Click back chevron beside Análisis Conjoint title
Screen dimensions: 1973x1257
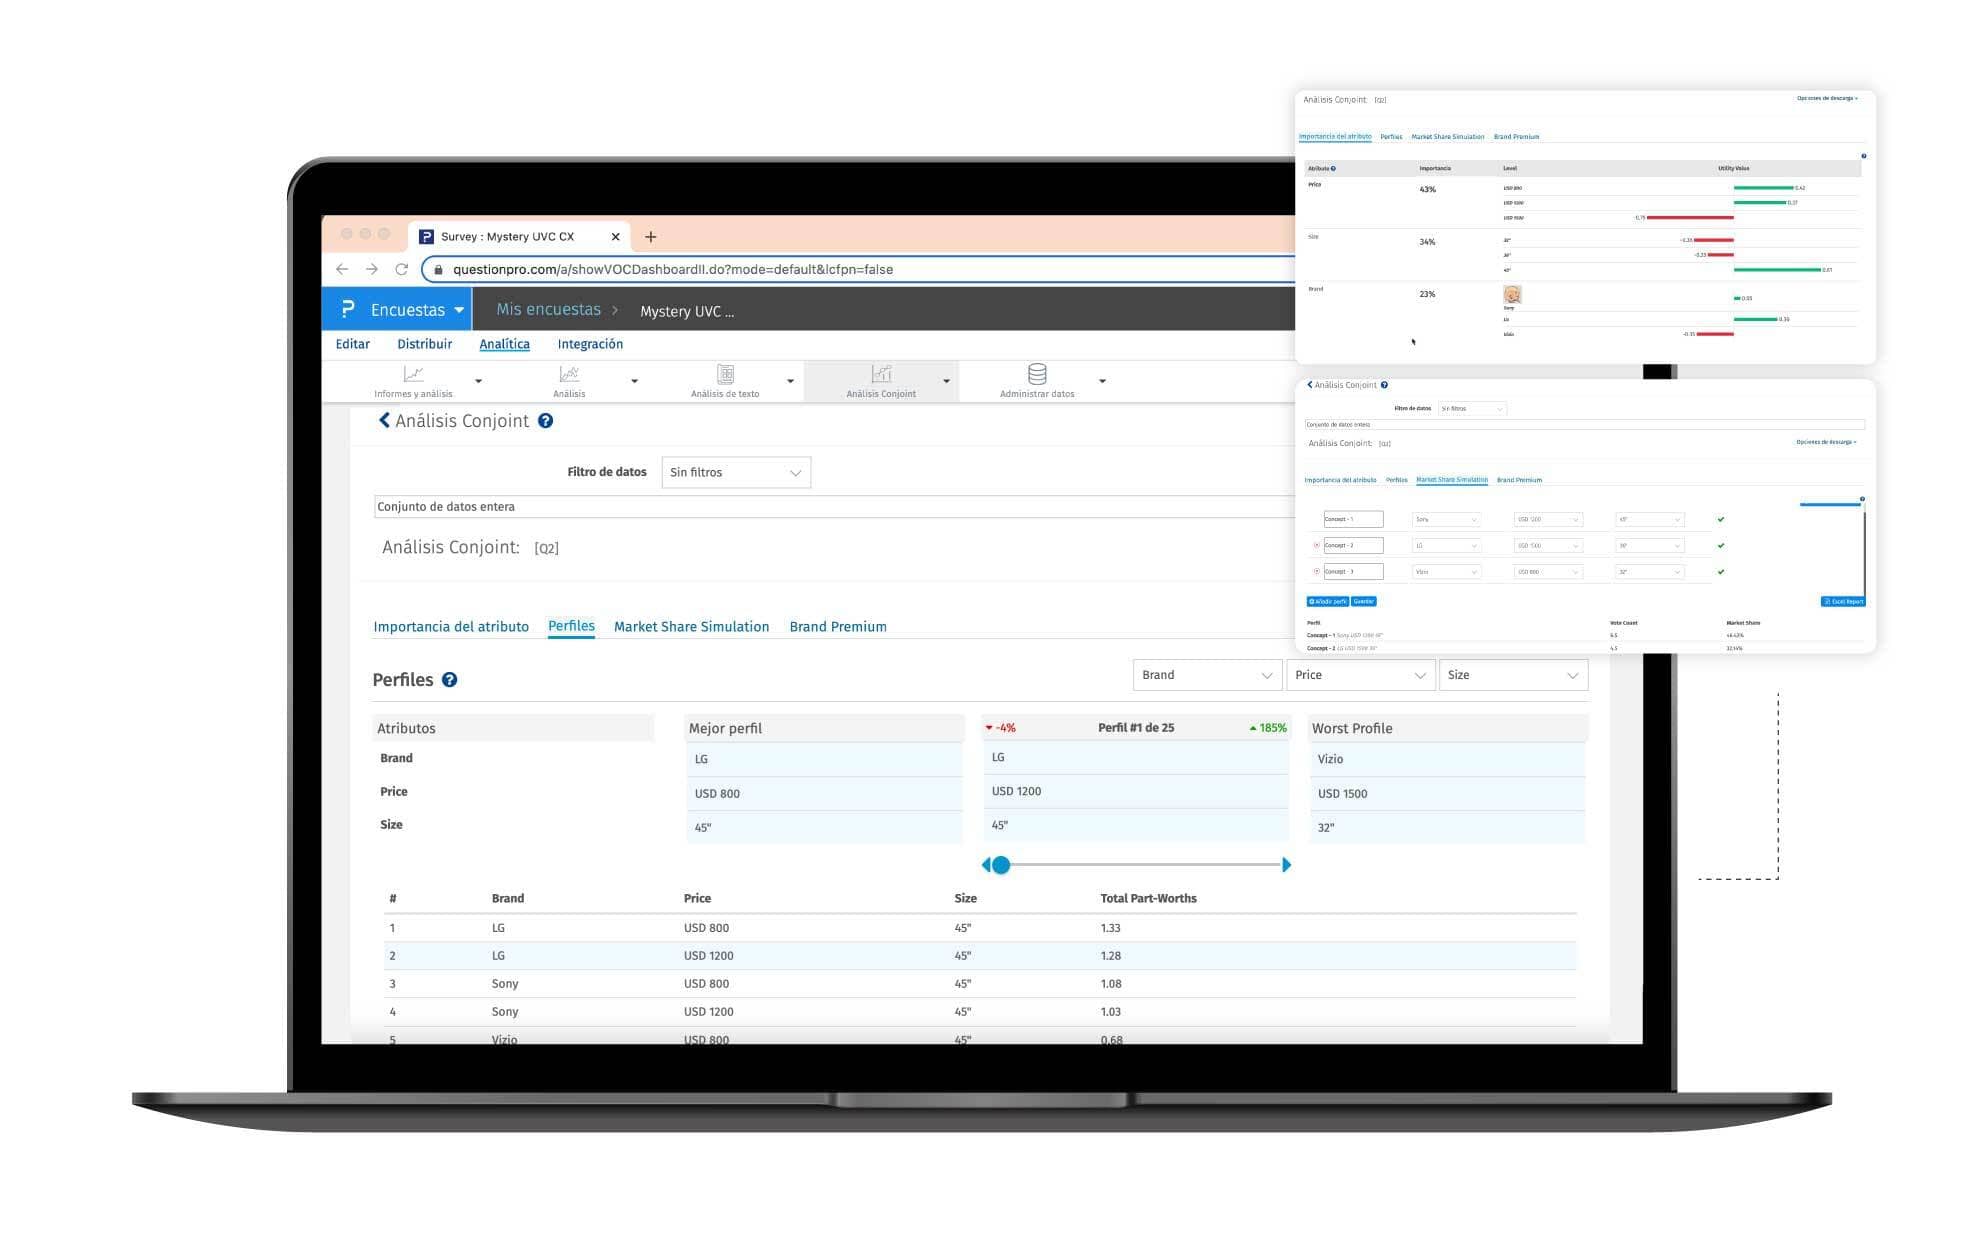384,421
